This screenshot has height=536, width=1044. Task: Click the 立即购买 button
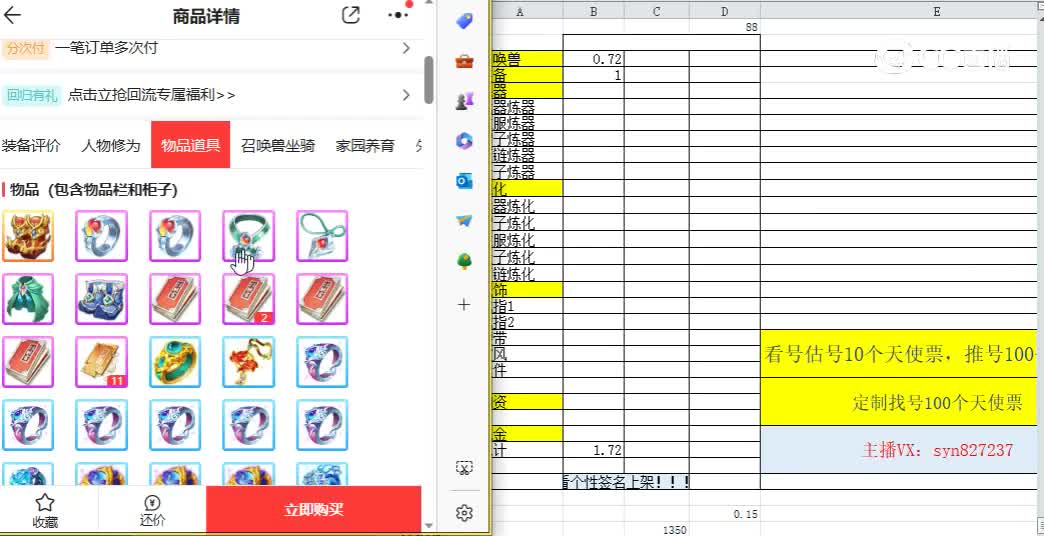(x=314, y=510)
